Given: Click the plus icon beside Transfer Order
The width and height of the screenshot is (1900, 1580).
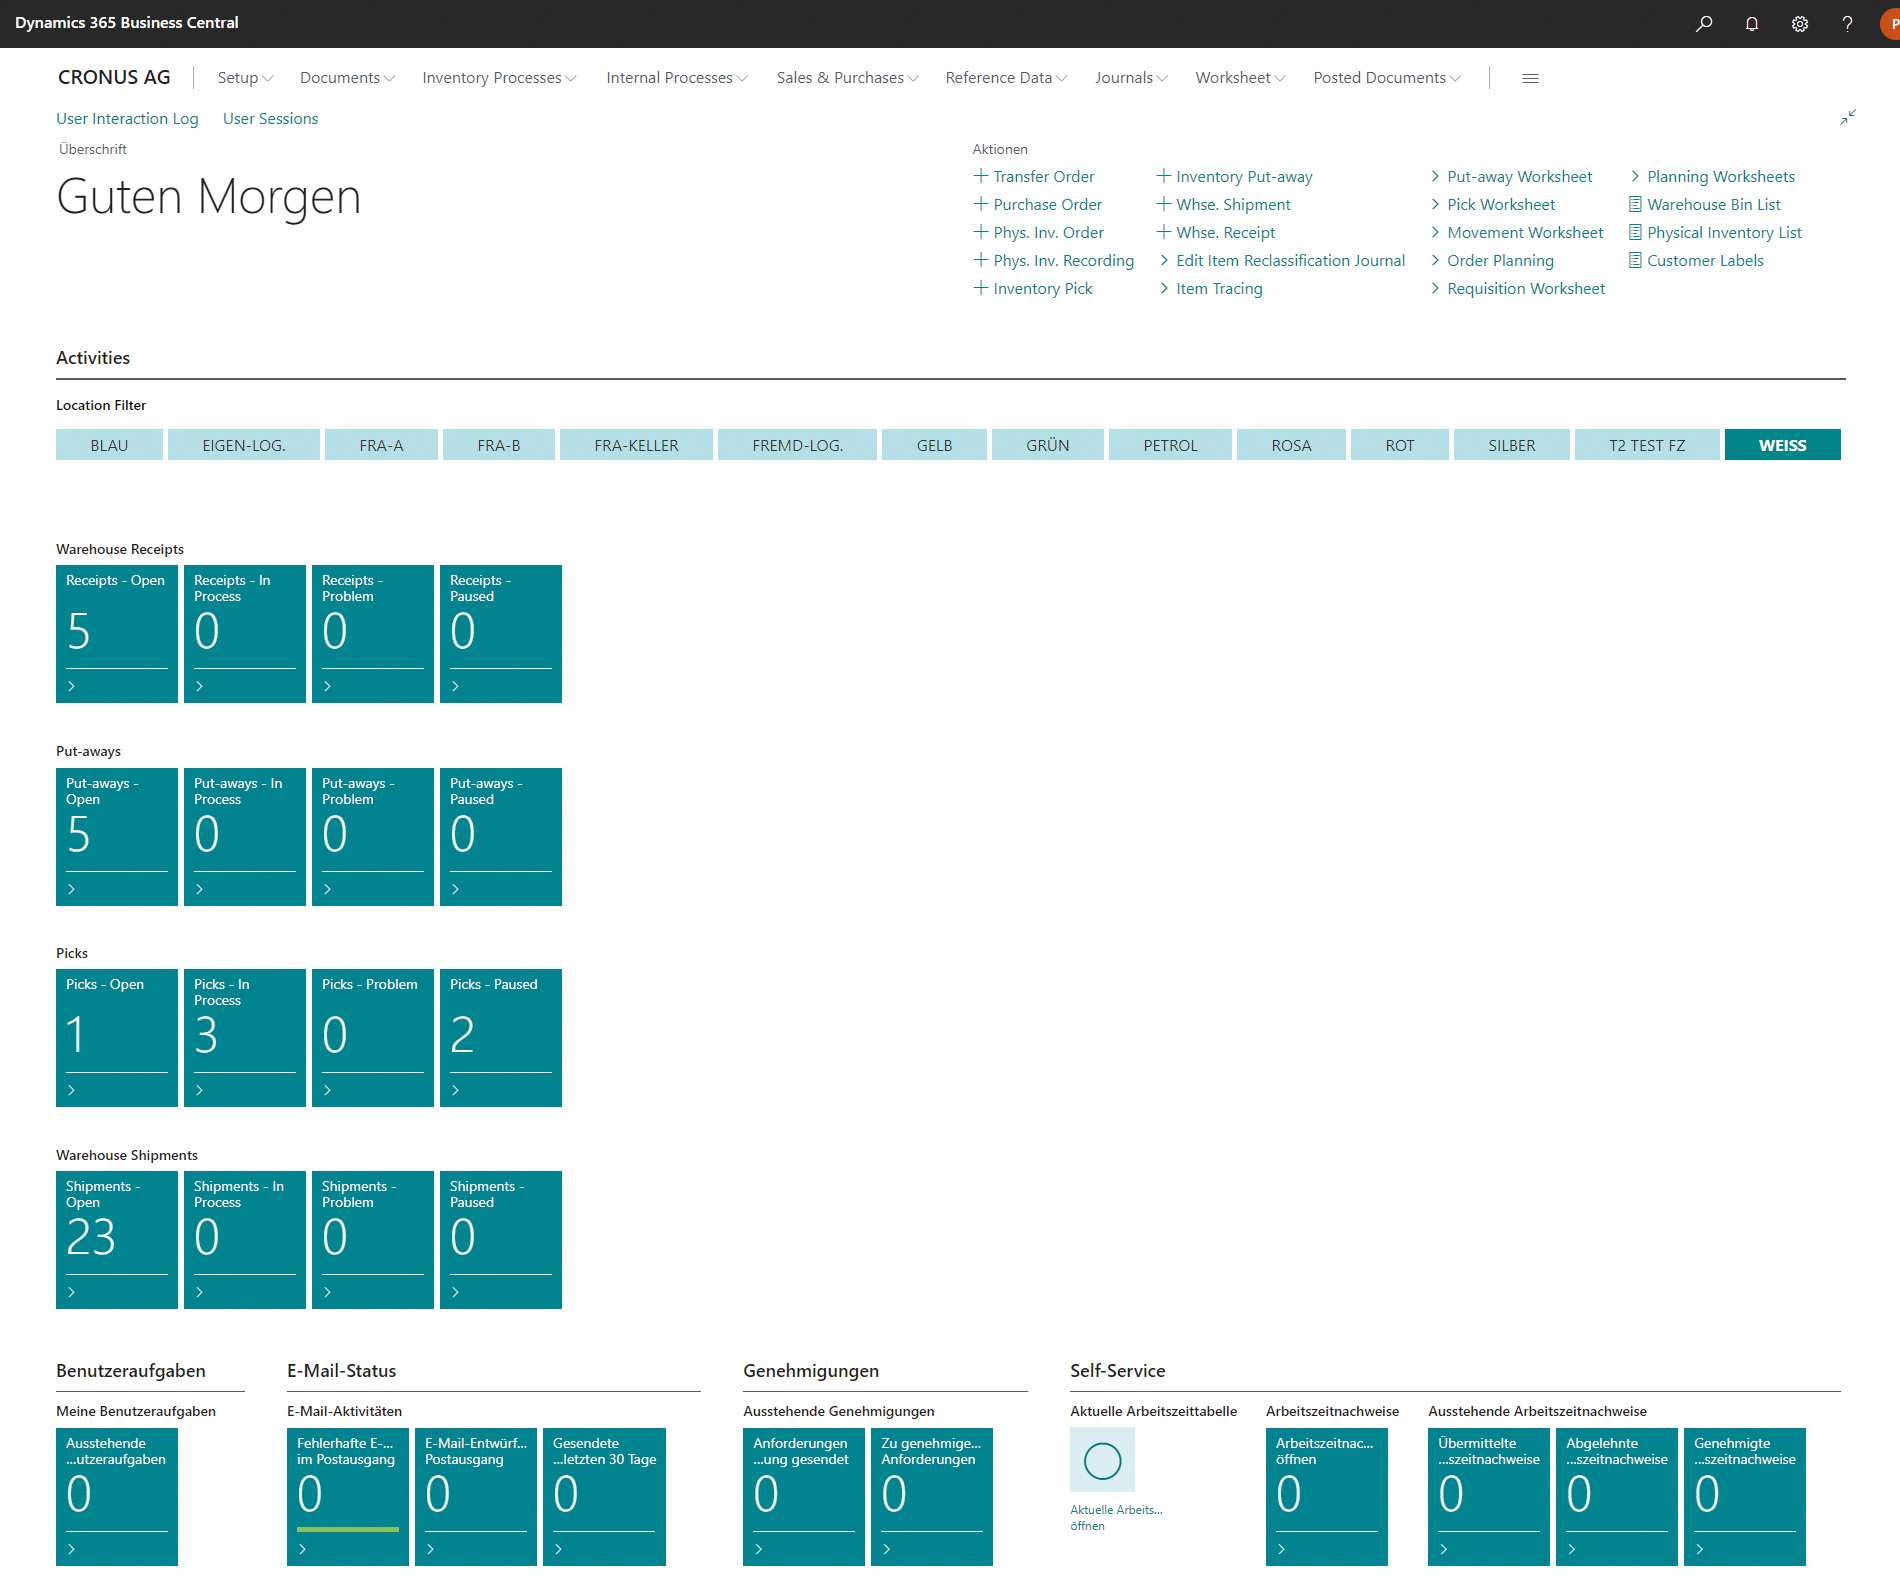Looking at the screenshot, I should click(981, 176).
